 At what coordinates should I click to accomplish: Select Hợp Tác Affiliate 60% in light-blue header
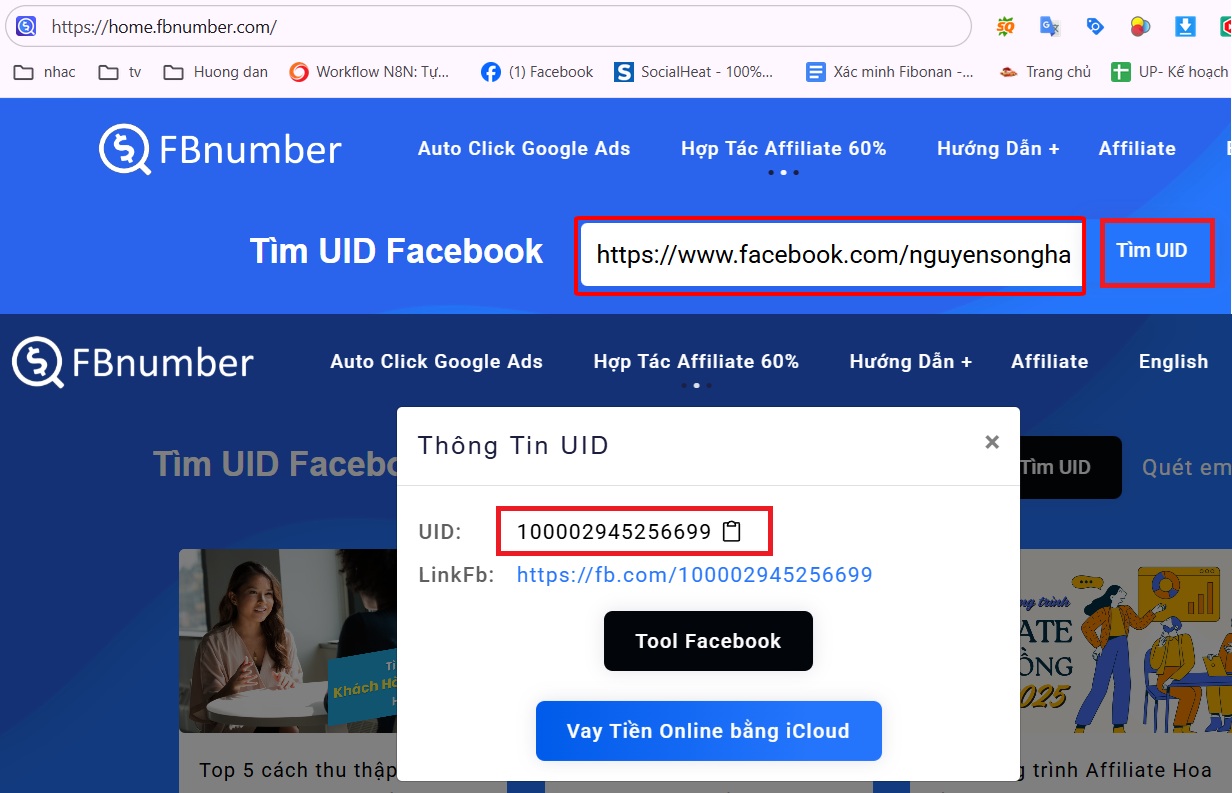point(784,149)
